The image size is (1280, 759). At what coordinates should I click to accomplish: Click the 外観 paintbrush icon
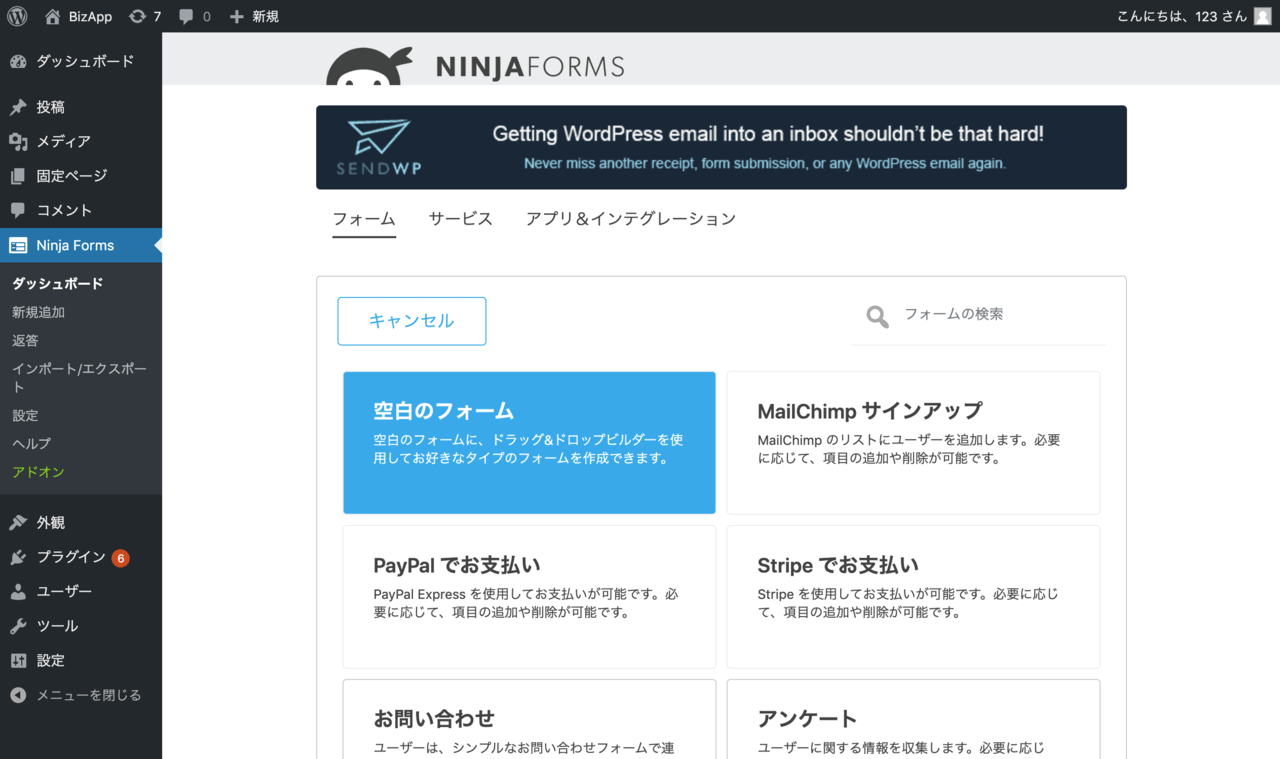(18, 522)
